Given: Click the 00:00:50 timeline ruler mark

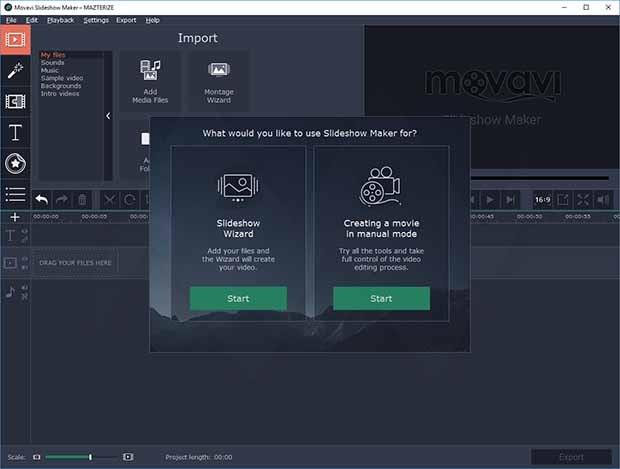Looking at the screenshot, I should click(x=529, y=217).
